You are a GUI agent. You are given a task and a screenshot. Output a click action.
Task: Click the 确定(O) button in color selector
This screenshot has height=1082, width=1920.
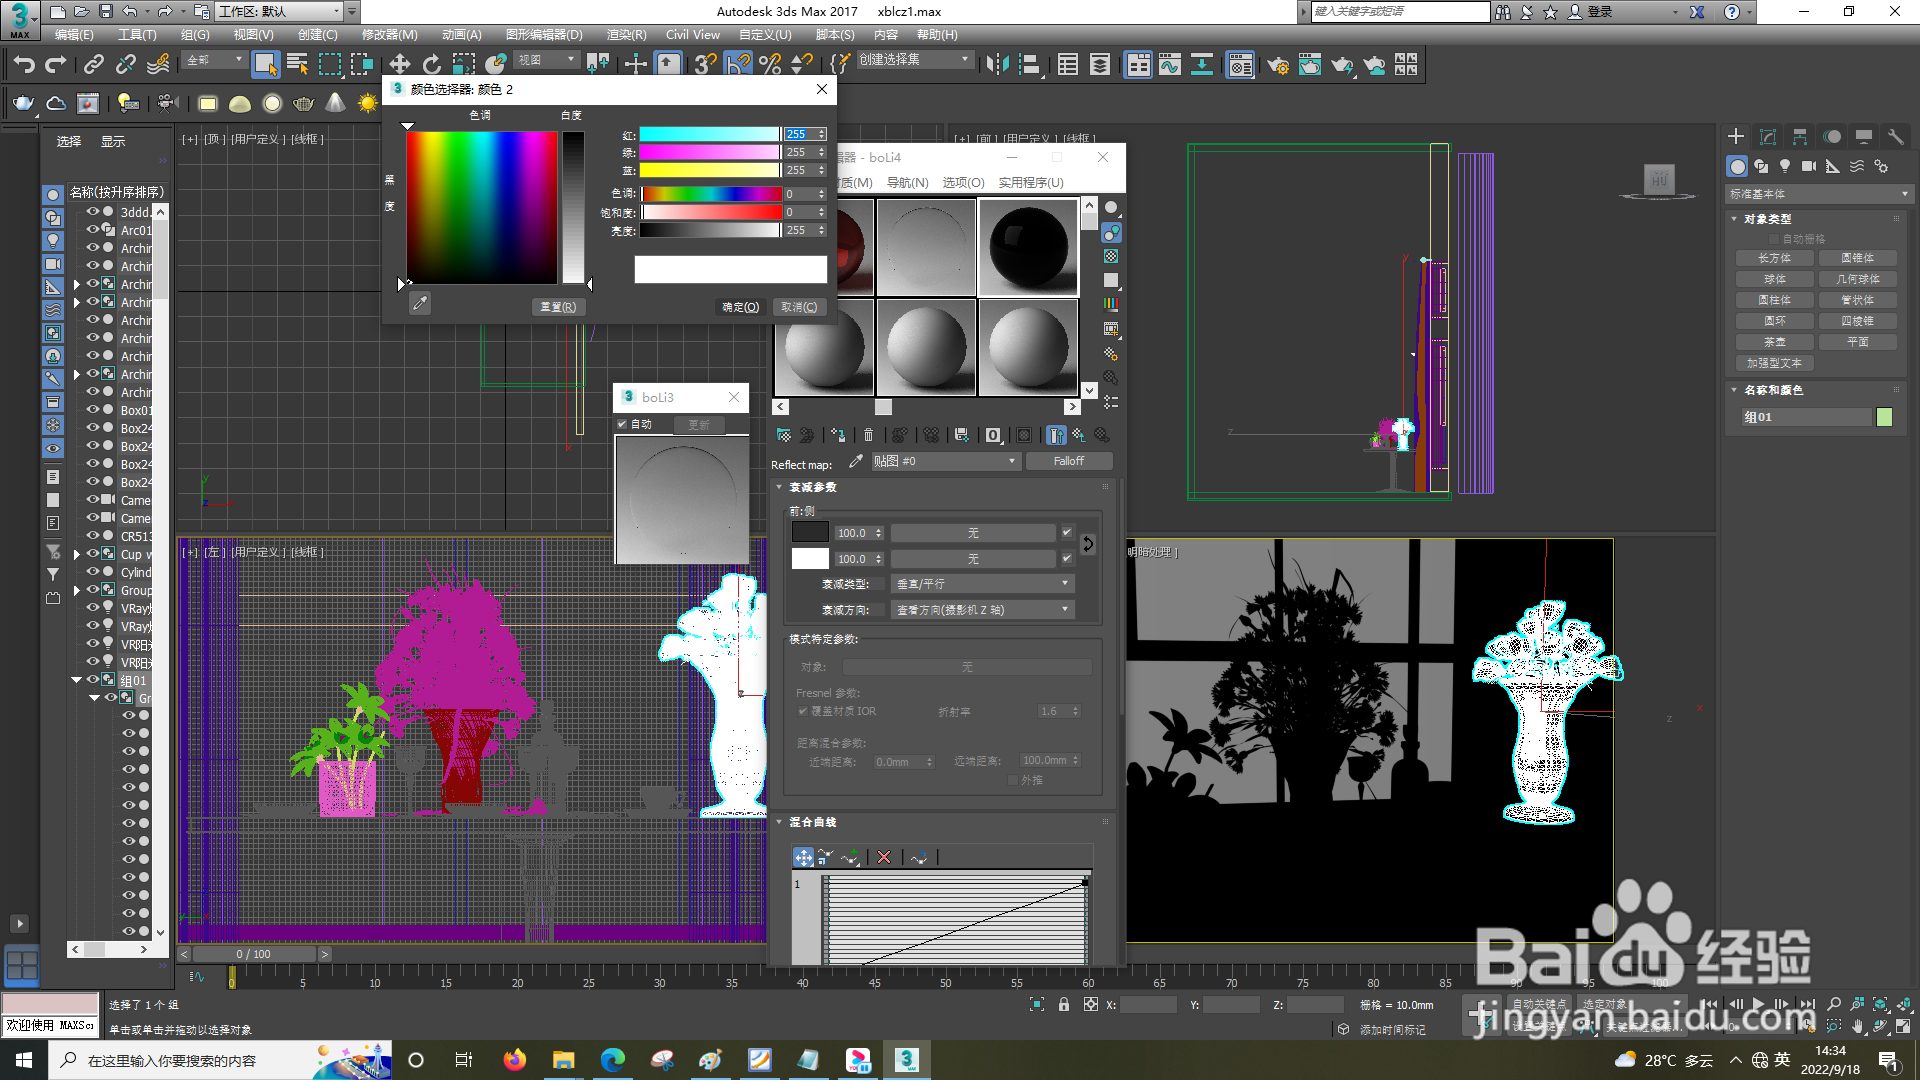coord(740,308)
